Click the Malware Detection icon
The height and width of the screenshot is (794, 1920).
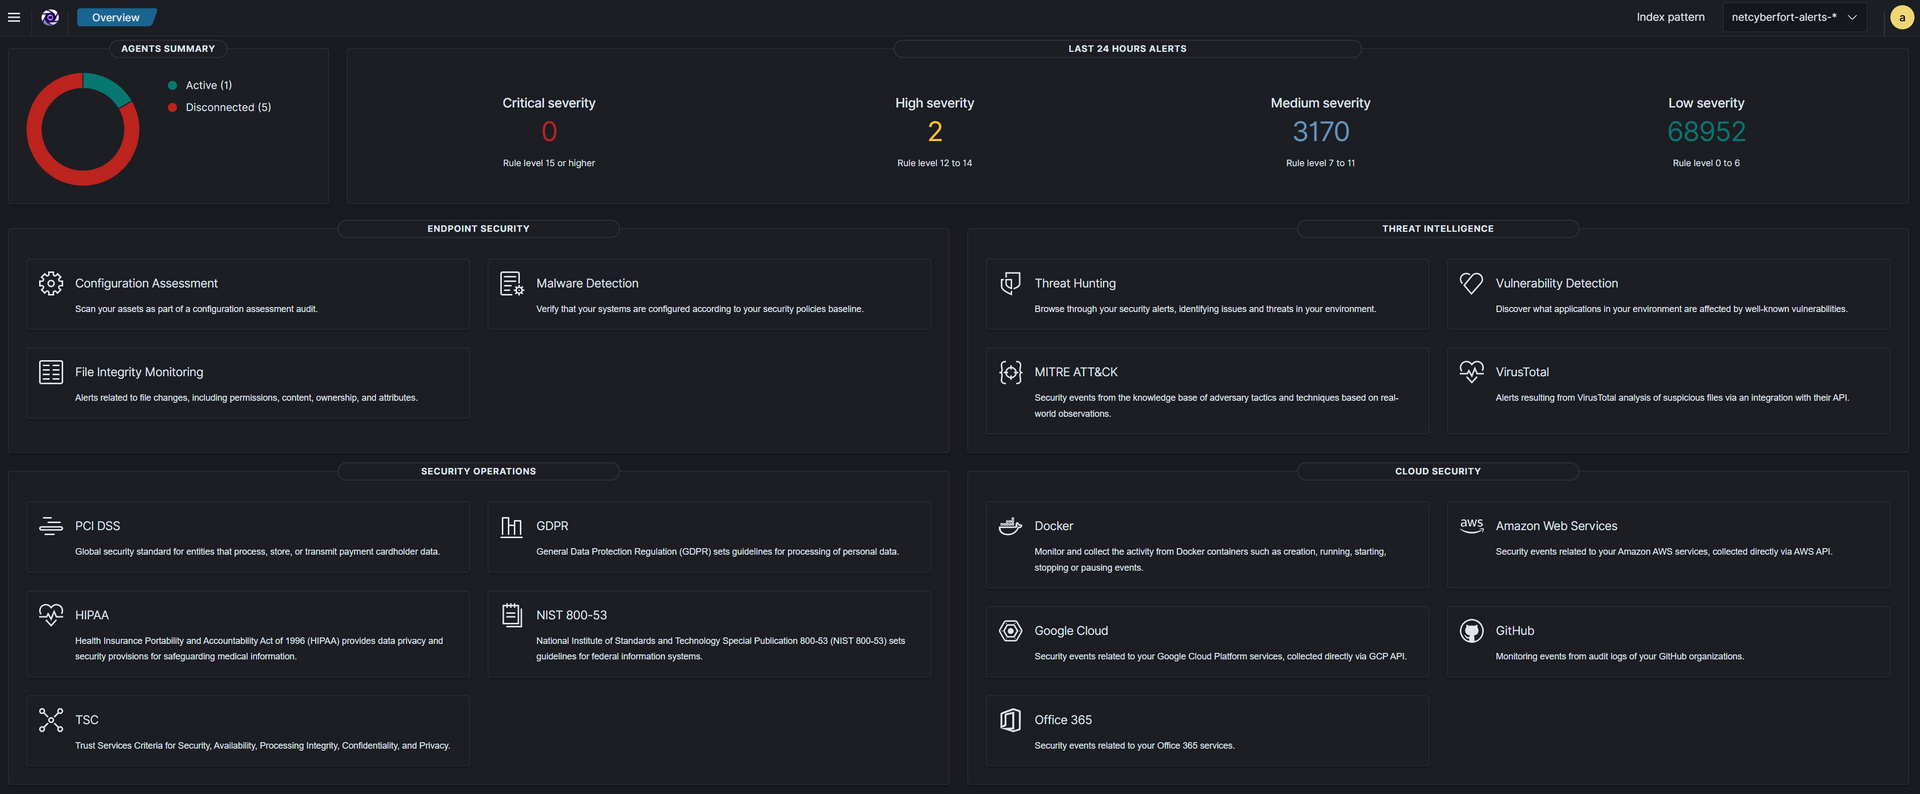(x=511, y=284)
